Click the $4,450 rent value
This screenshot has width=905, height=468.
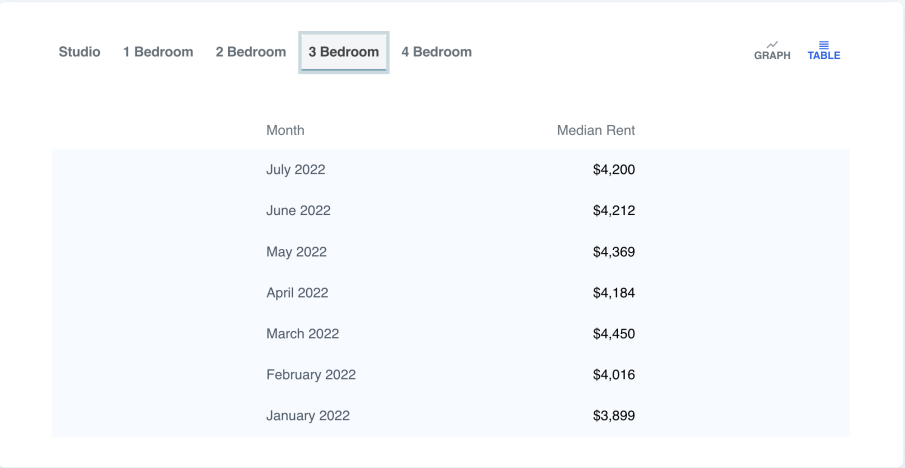tap(614, 334)
